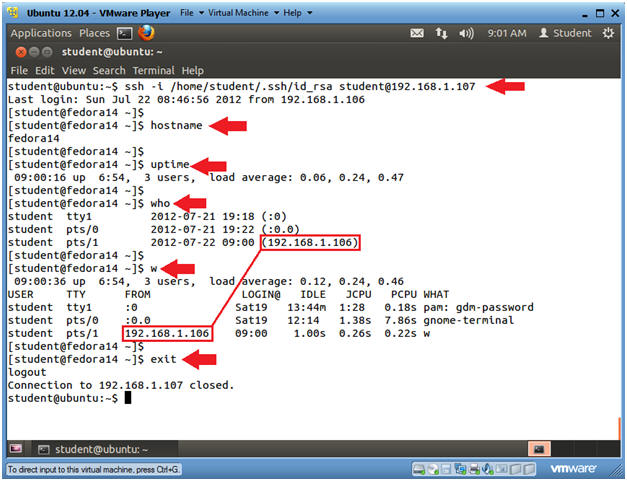The image size is (627, 481).
Task: Launch the Terminal icon in the top panel
Action: click(125, 34)
